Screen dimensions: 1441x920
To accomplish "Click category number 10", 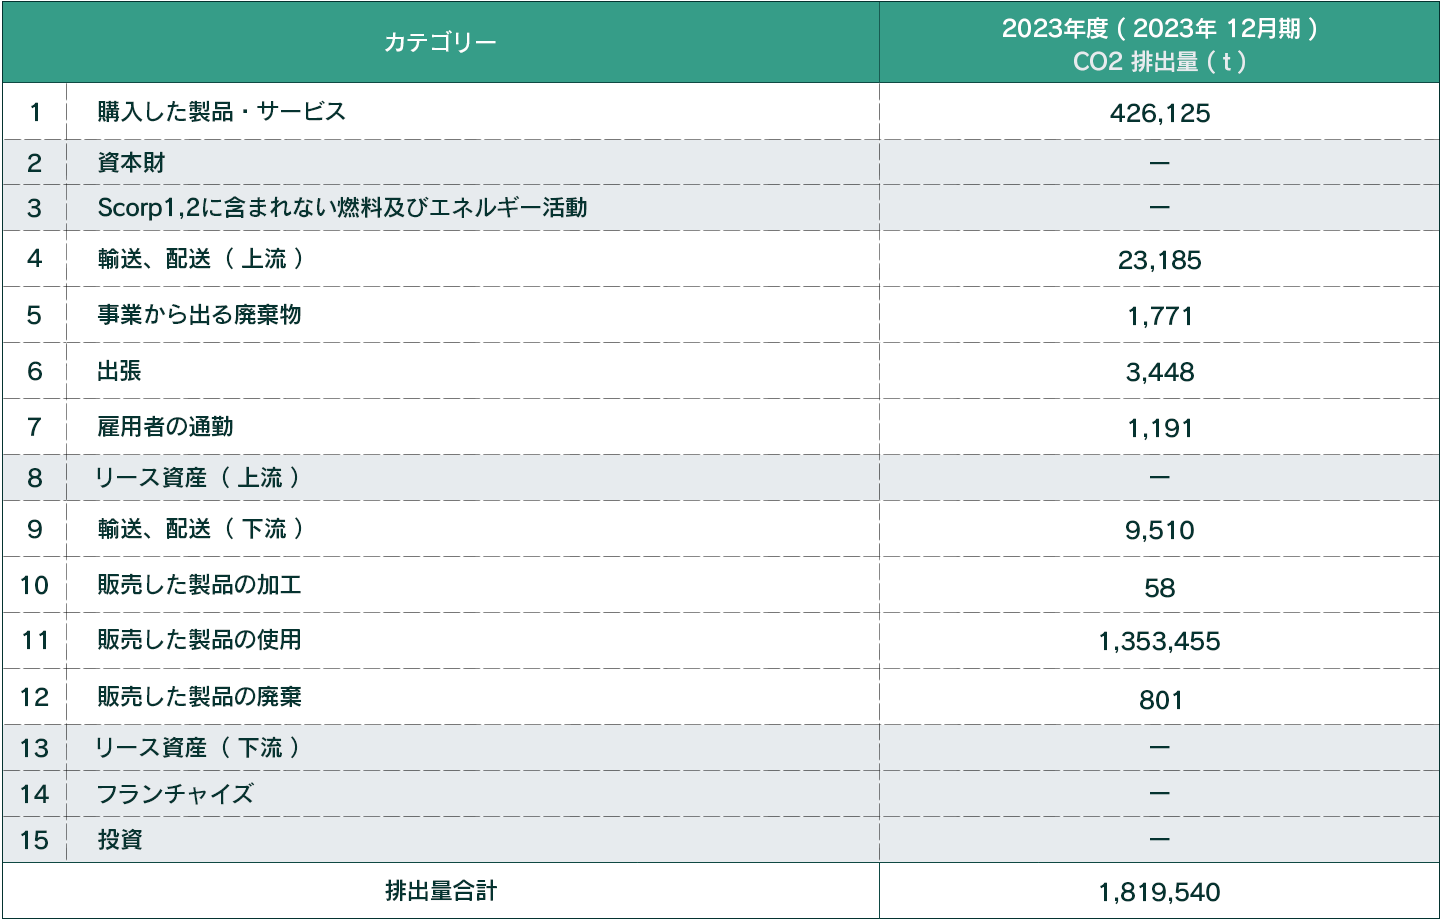I will coord(35,586).
